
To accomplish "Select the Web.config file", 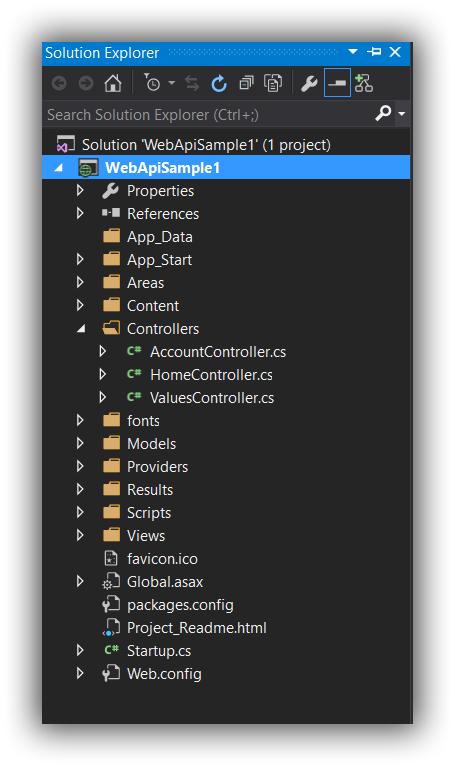I will [164, 674].
